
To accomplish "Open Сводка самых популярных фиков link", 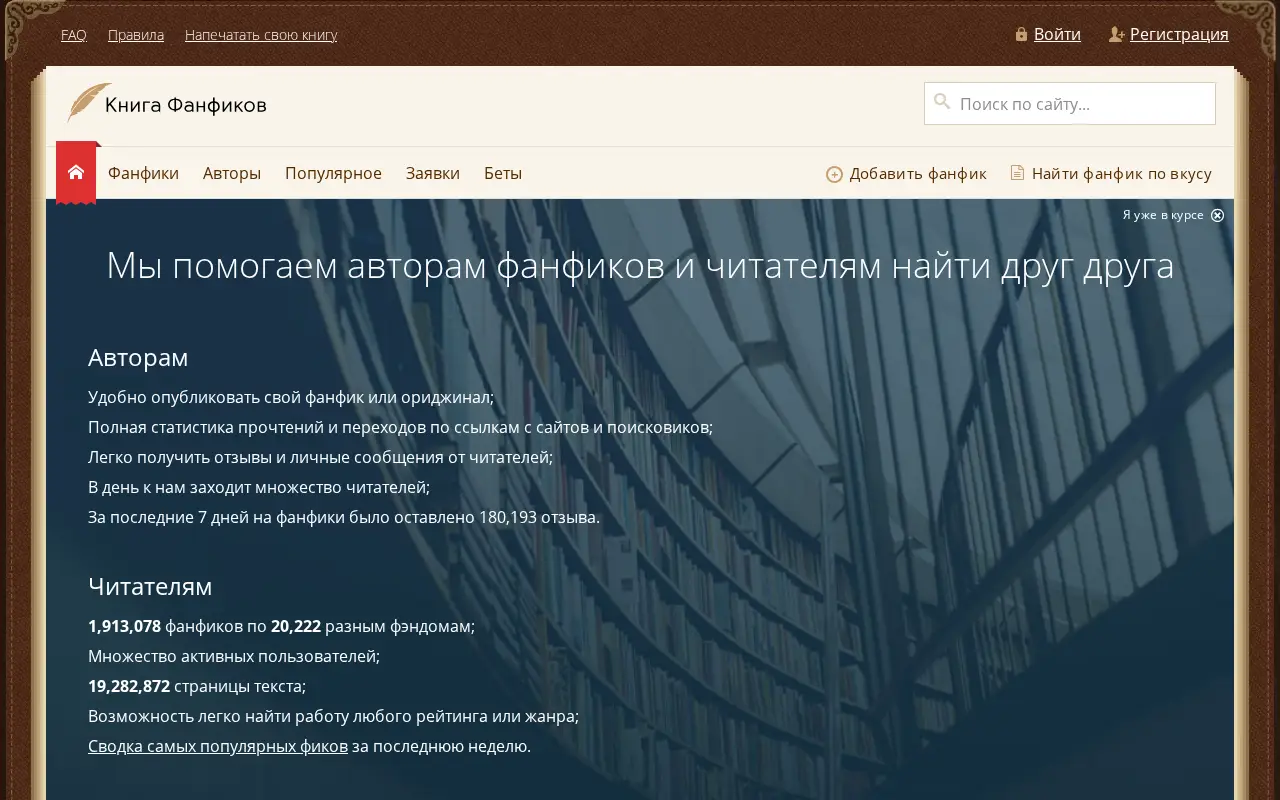I will pos(218,746).
